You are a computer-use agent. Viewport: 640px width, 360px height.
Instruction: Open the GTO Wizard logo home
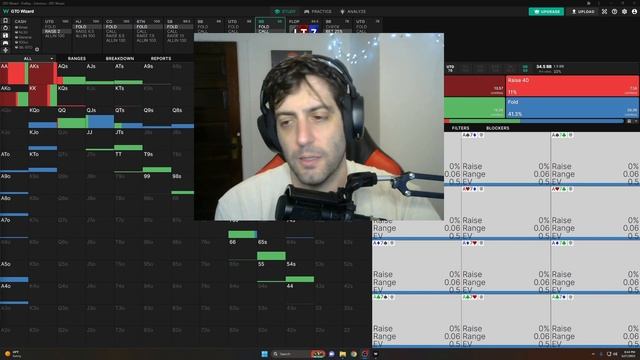pyautogui.click(x=18, y=11)
